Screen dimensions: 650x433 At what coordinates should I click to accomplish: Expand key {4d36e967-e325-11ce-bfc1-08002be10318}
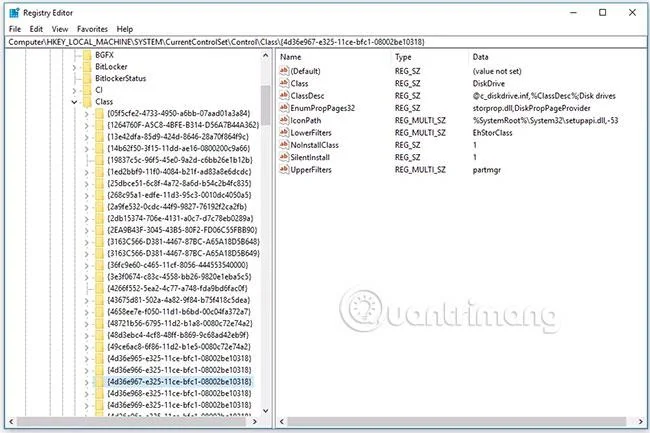(x=87, y=382)
